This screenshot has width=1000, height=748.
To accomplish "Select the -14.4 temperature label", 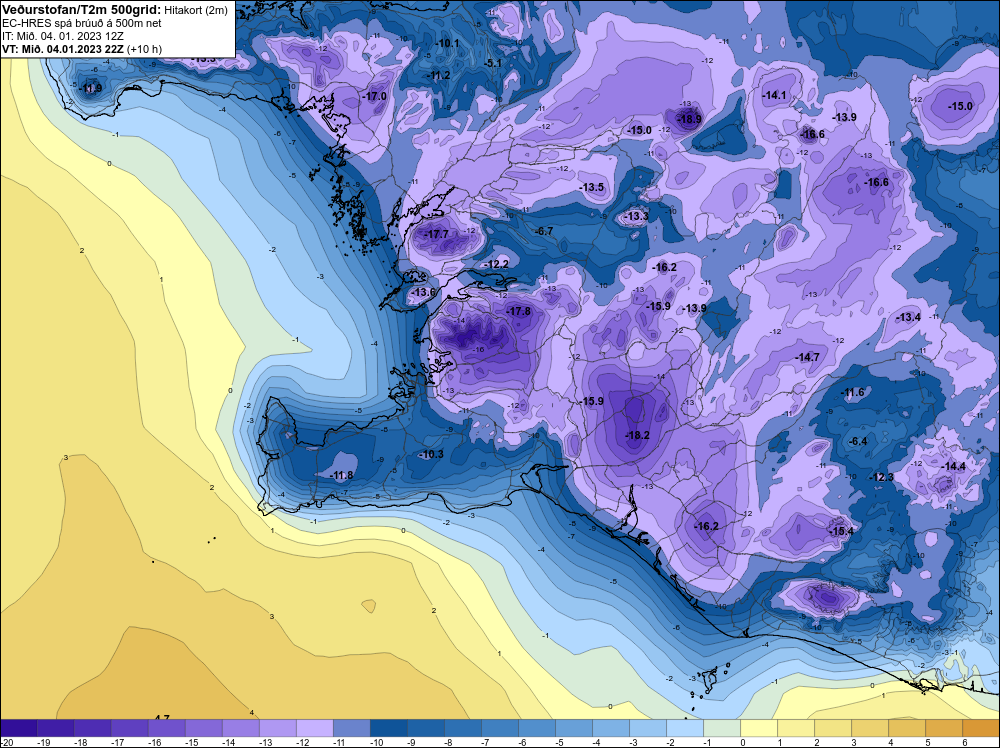I will pos(954,466).
